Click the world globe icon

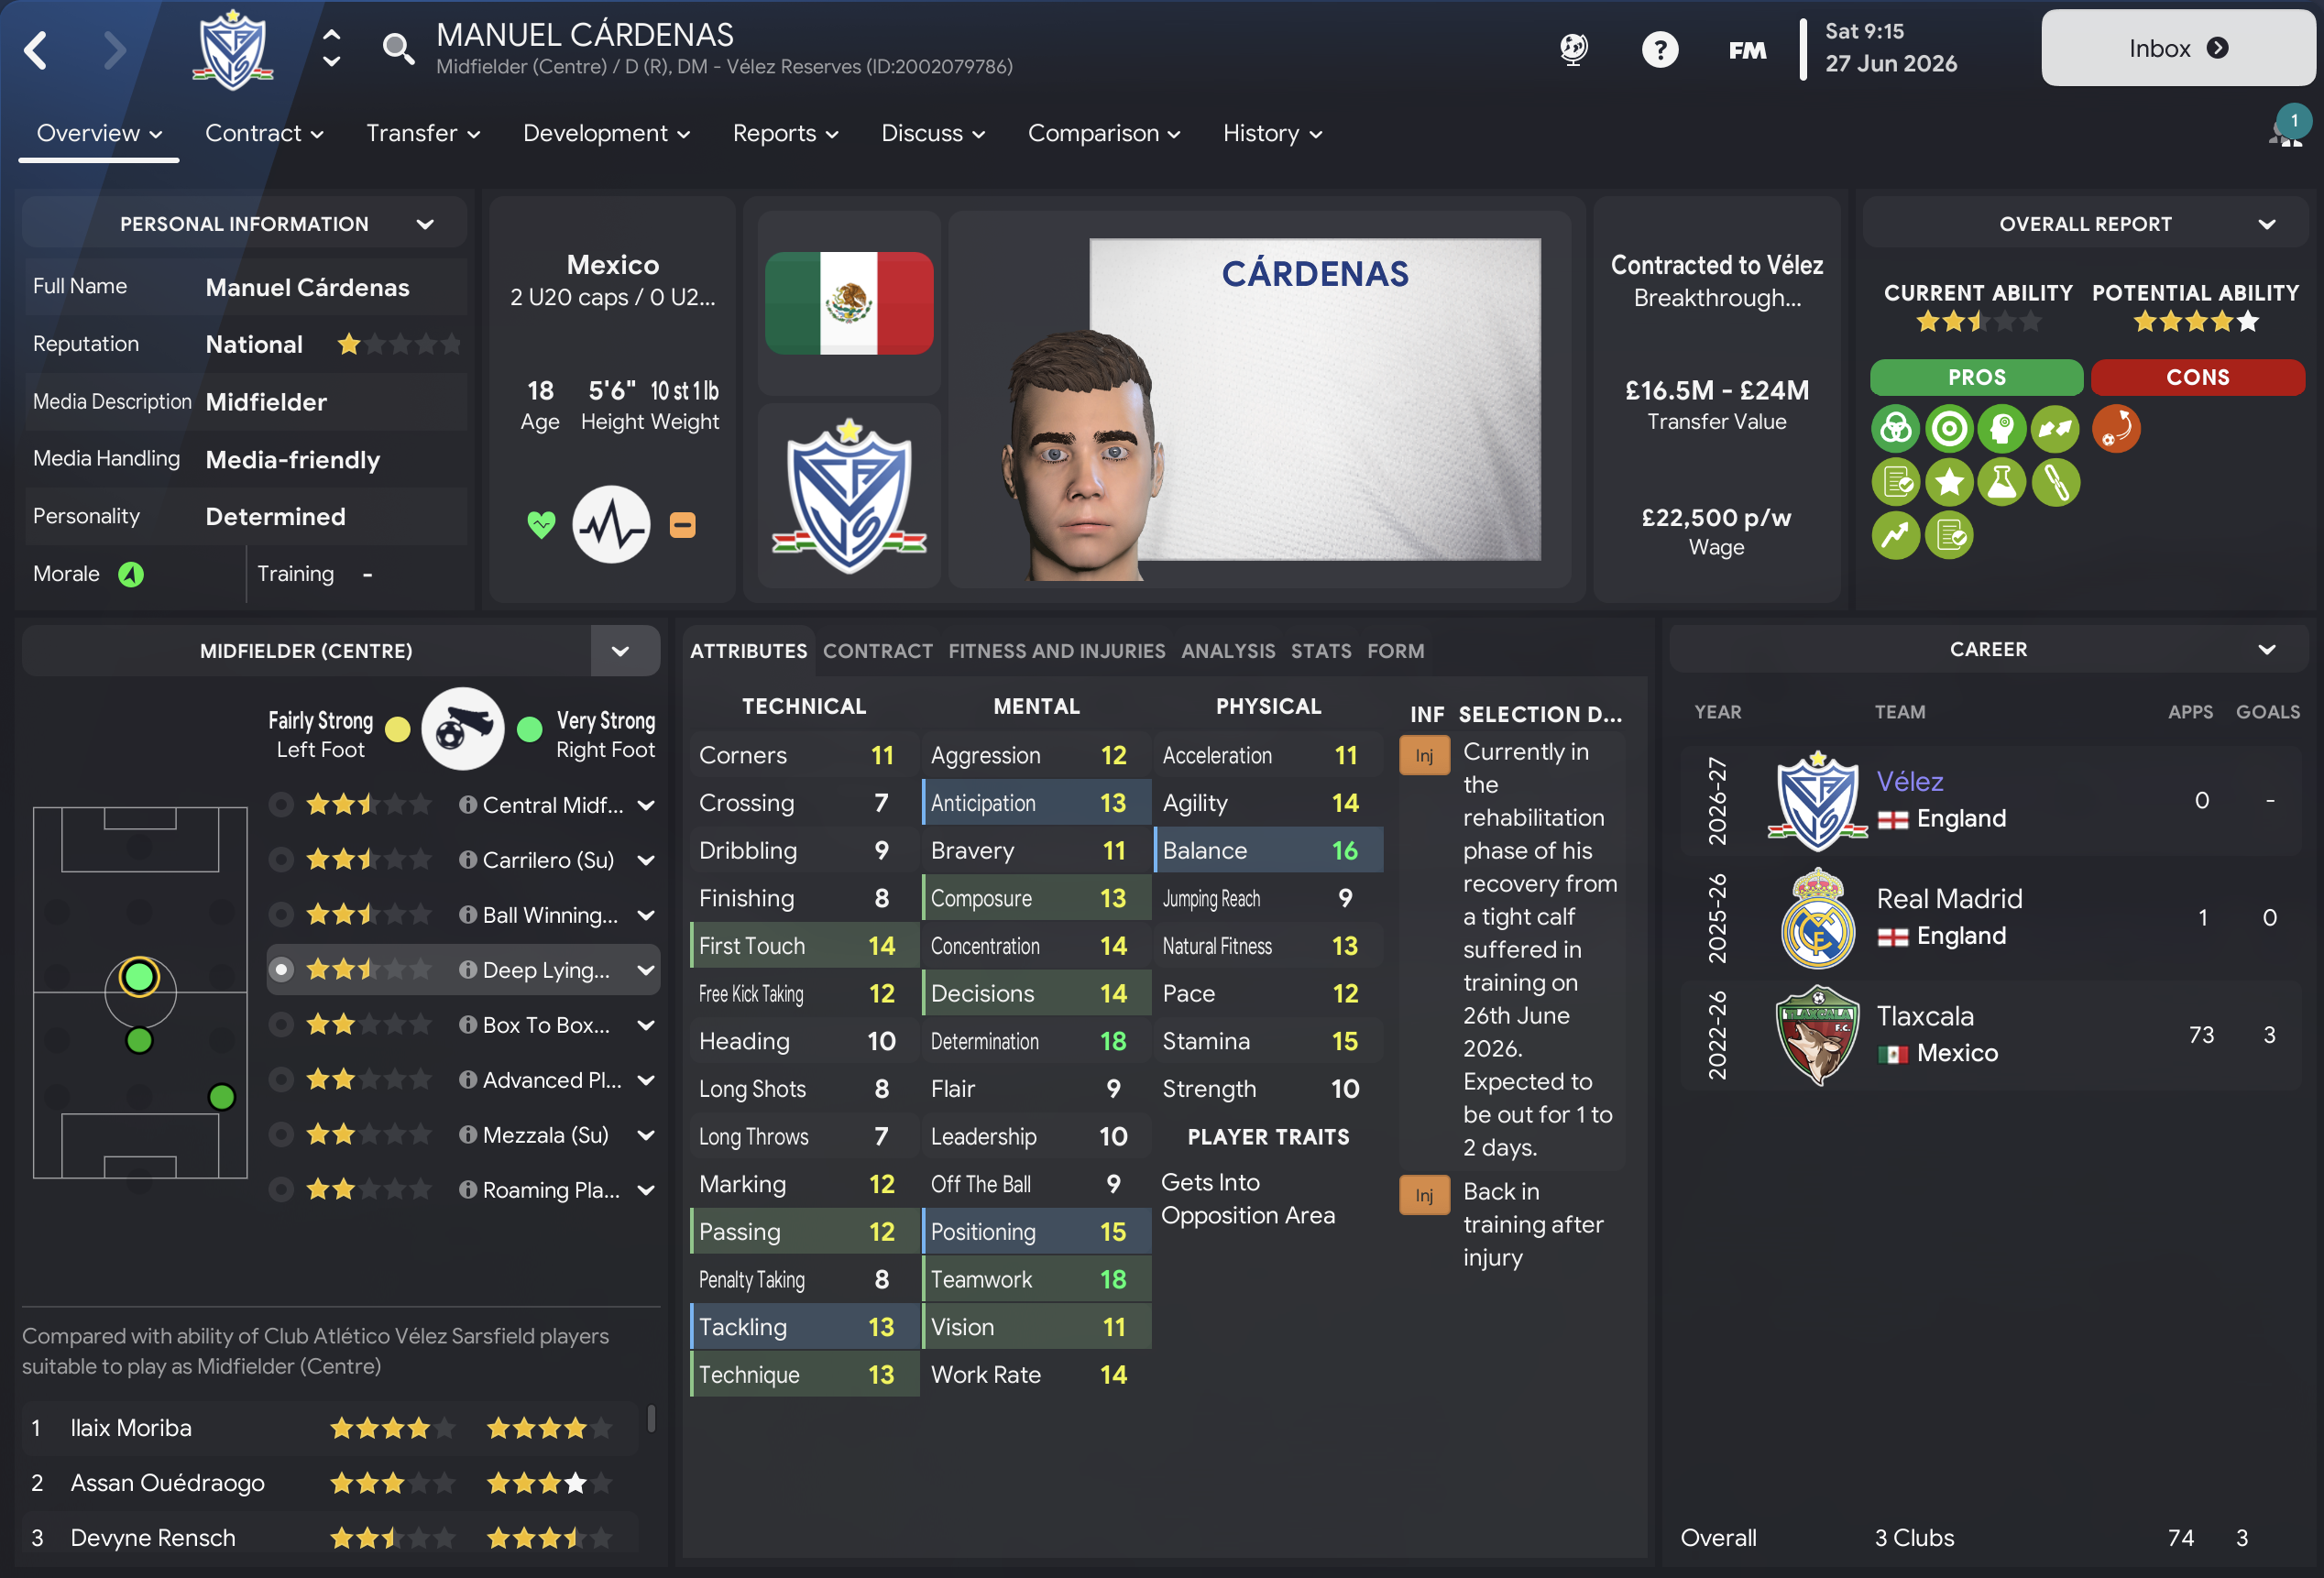coord(1573,49)
